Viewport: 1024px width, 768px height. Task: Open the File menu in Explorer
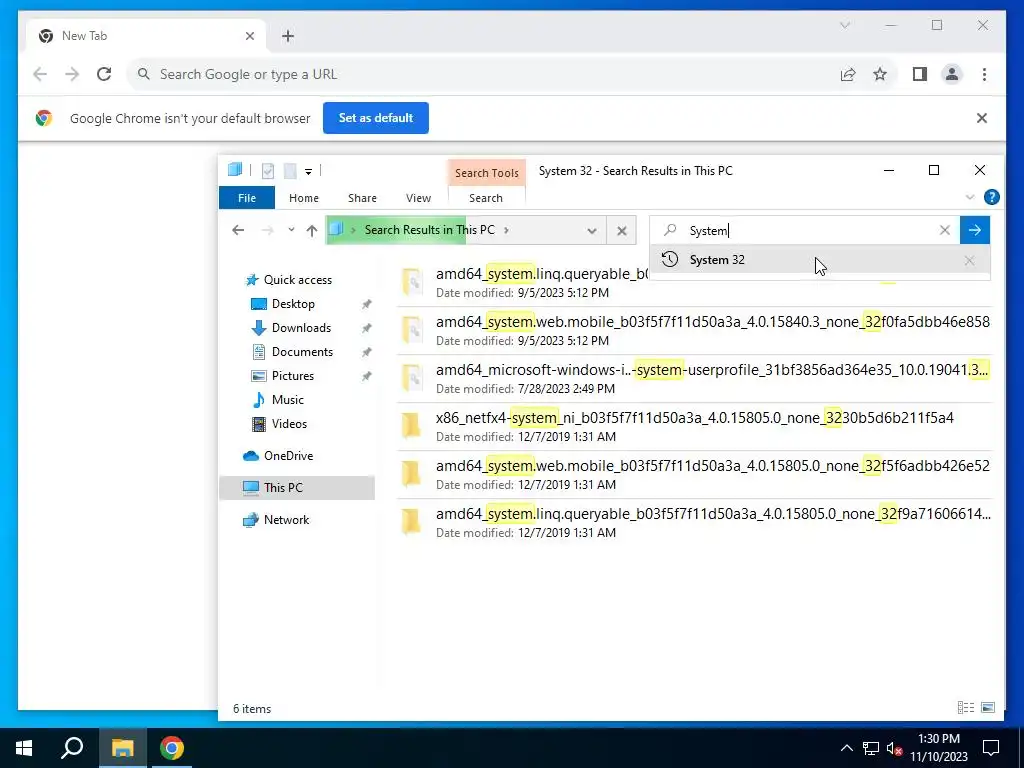(x=247, y=198)
